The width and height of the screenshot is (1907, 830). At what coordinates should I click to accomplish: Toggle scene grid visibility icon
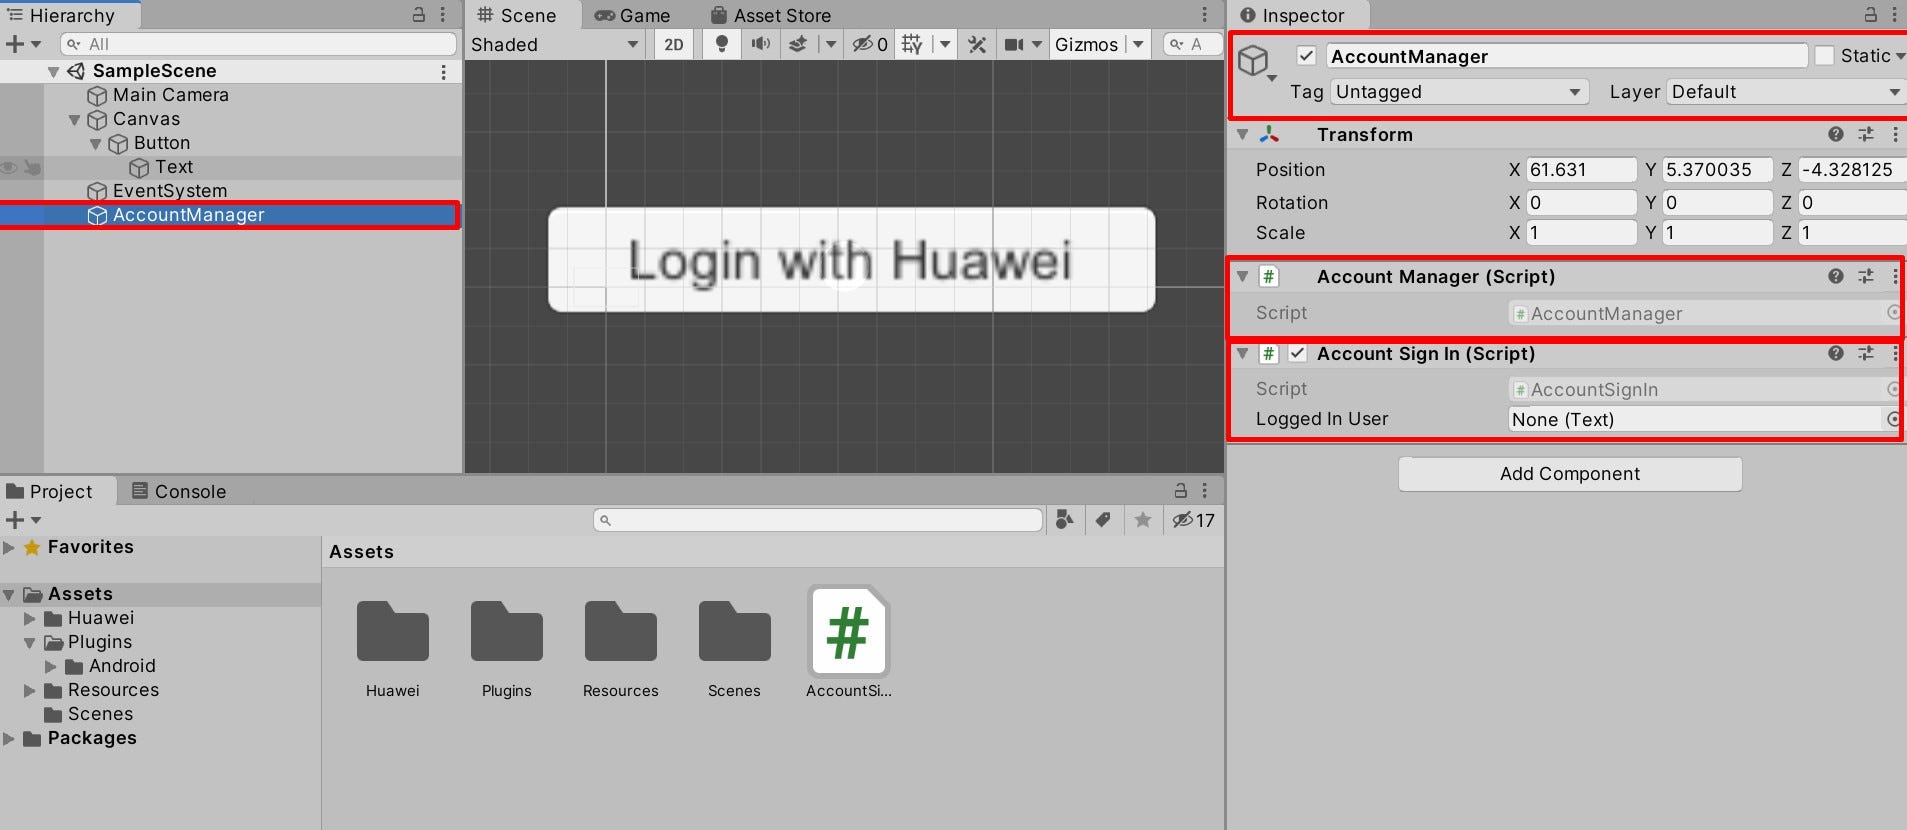pyautogui.click(x=912, y=44)
